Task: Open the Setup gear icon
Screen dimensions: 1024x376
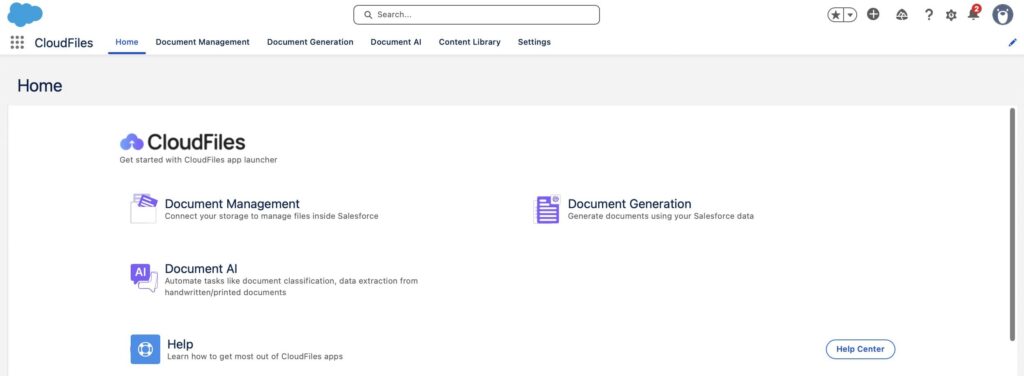Action: pos(951,15)
